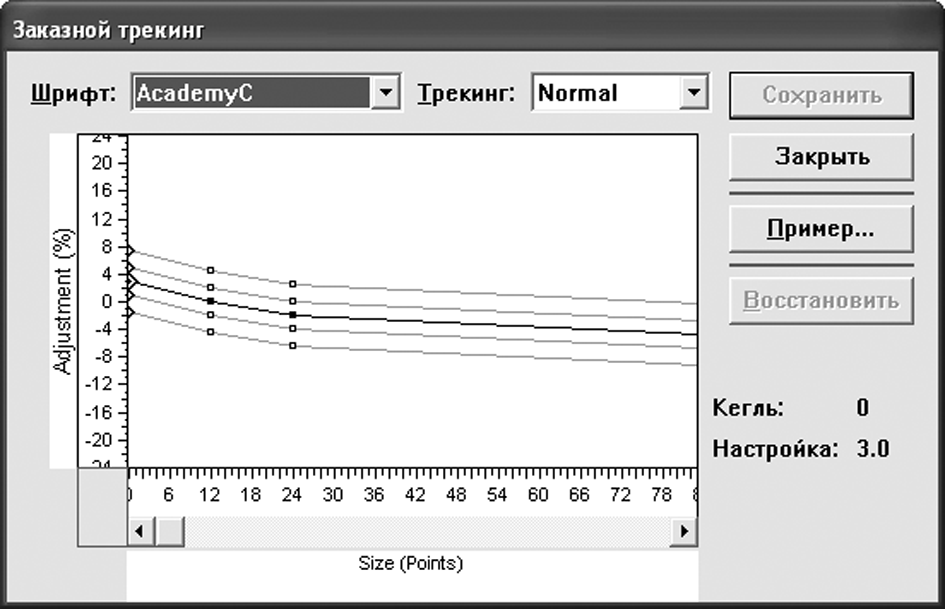
Task: Click the -12 tick label on adjustment axis
Action: point(98,384)
